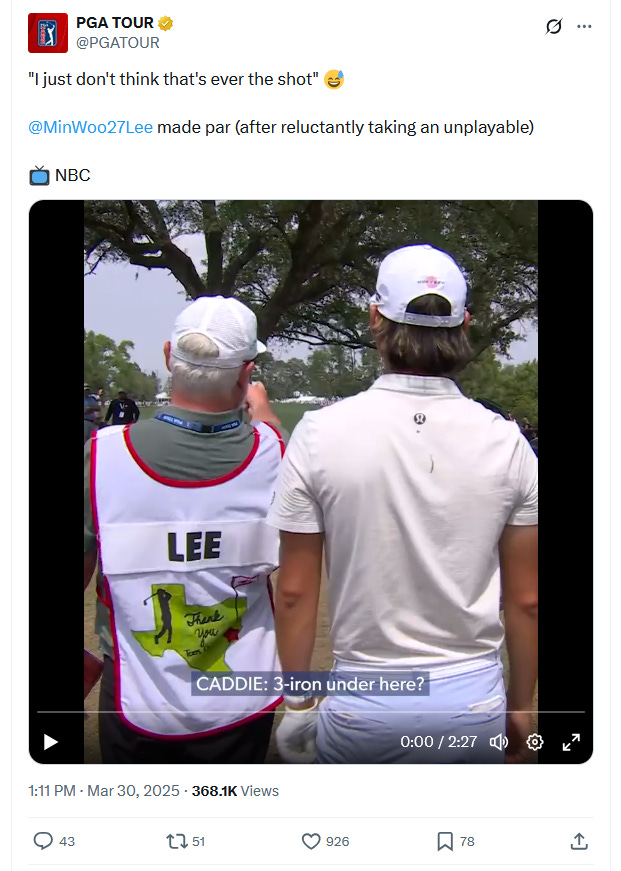Click the @PGATOUR handle
This screenshot has height=871, width=621.
point(118,43)
